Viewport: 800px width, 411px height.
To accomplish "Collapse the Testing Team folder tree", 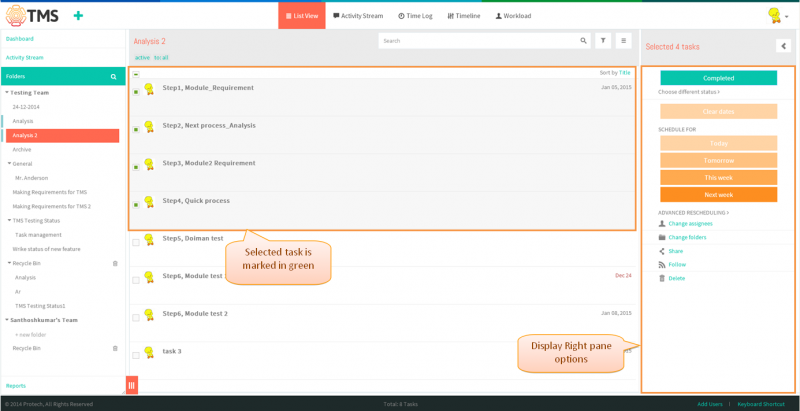I will coord(7,93).
